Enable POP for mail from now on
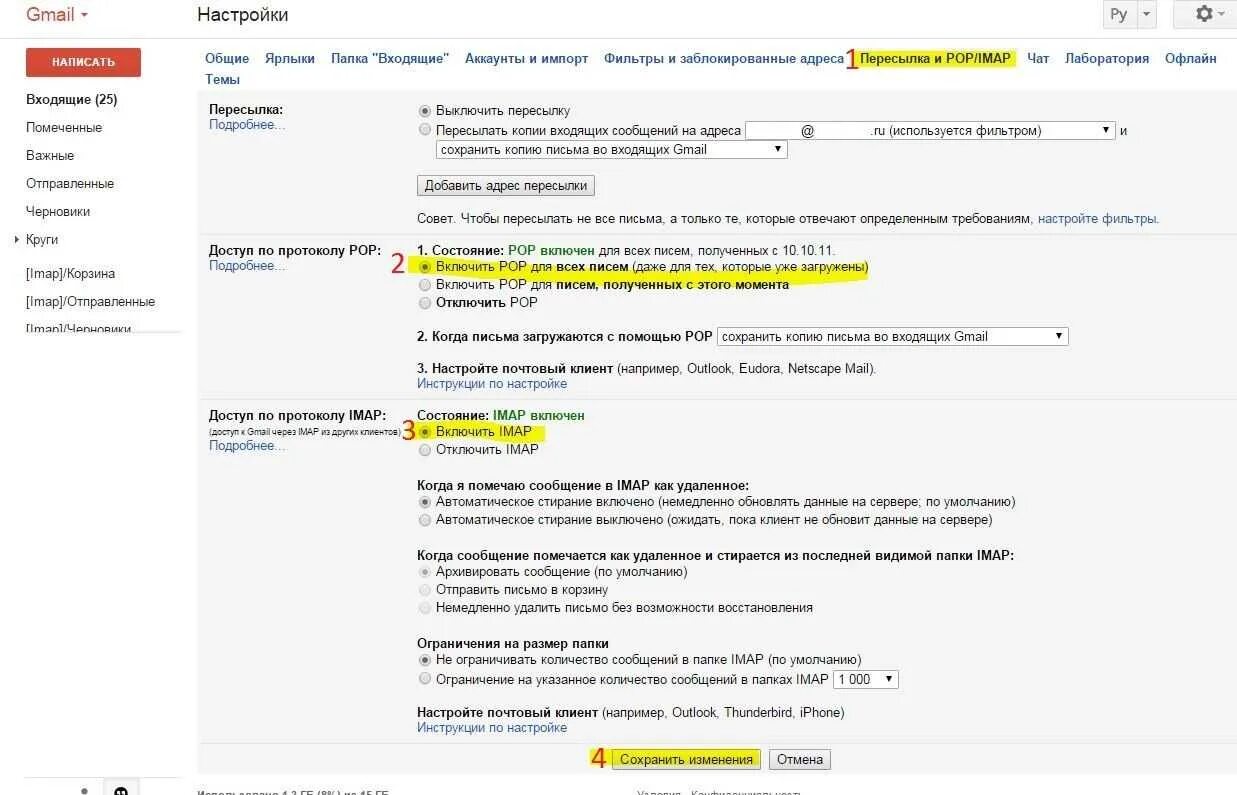The width and height of the screenshot is (1237, 795). 425,285
